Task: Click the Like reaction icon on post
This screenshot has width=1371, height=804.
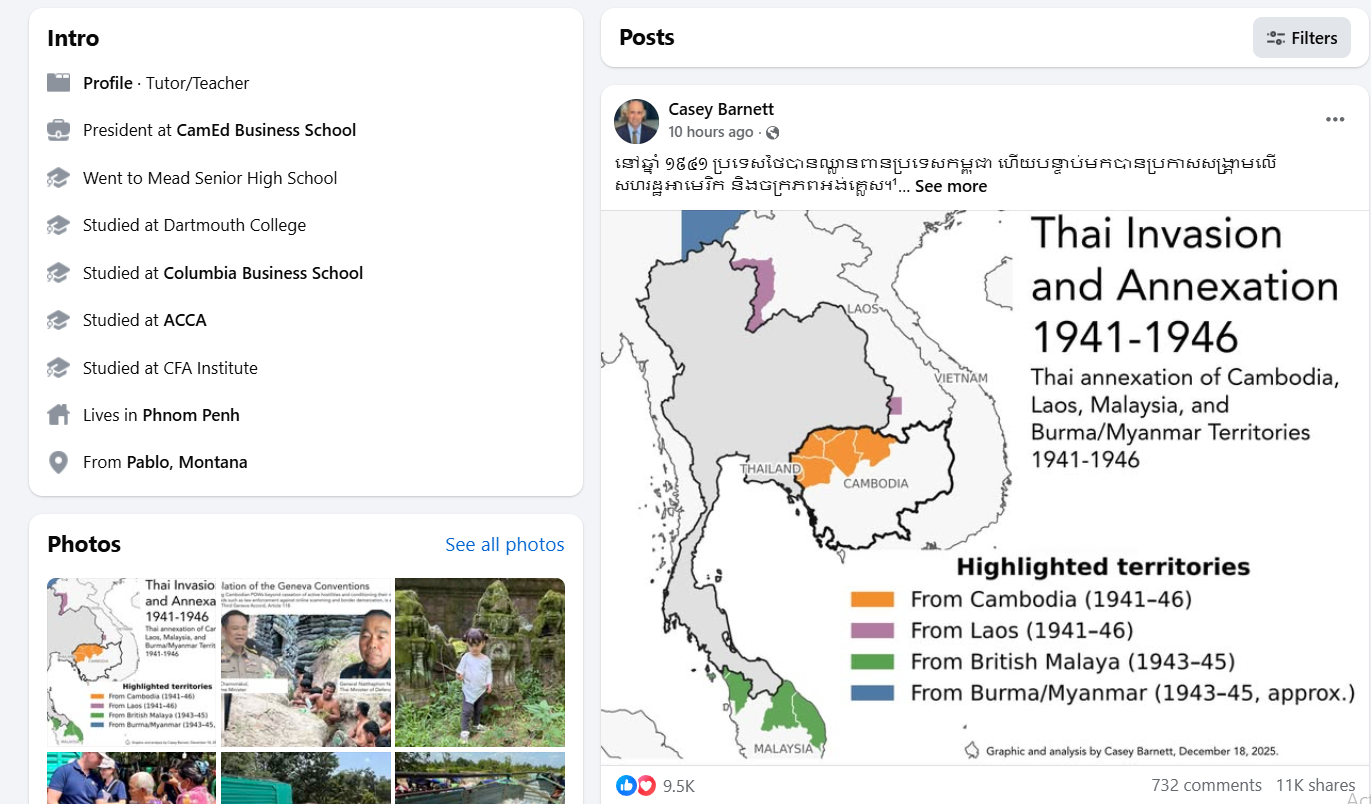Action: 627,786
